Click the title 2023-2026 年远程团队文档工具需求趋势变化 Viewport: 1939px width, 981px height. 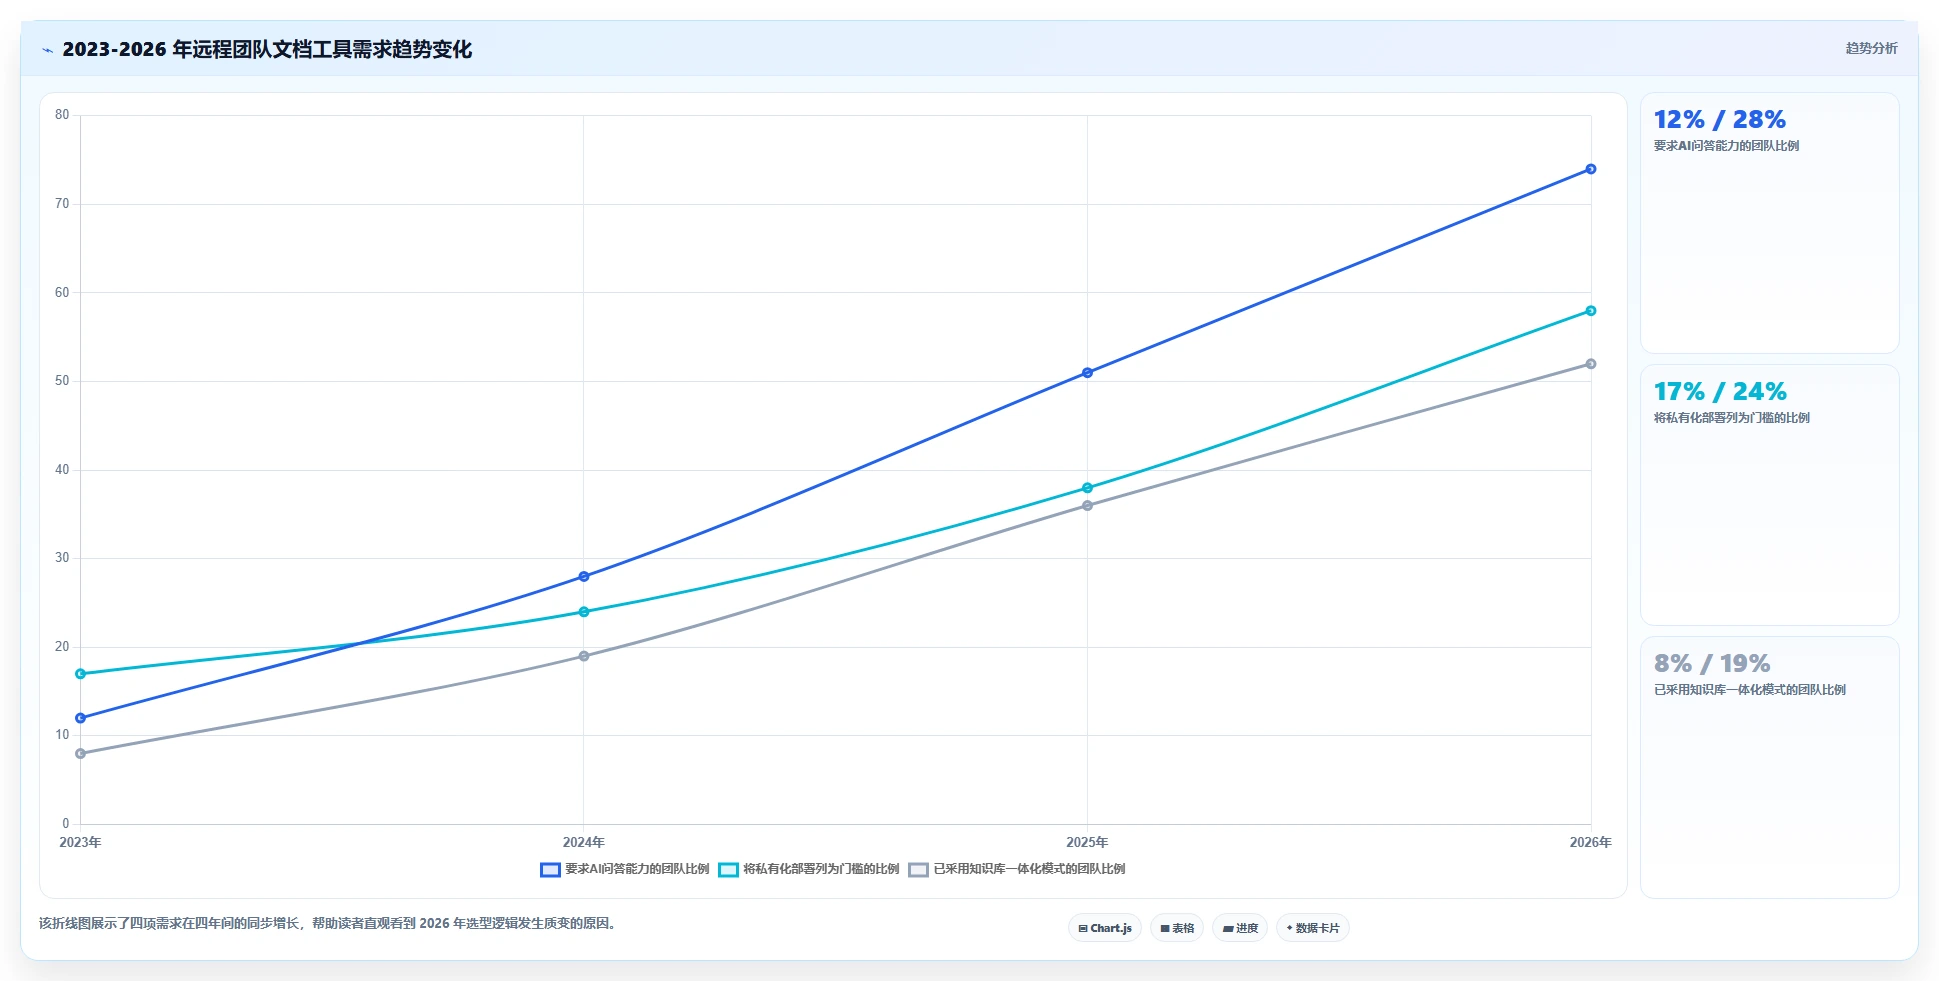click(x=267, y=49)
